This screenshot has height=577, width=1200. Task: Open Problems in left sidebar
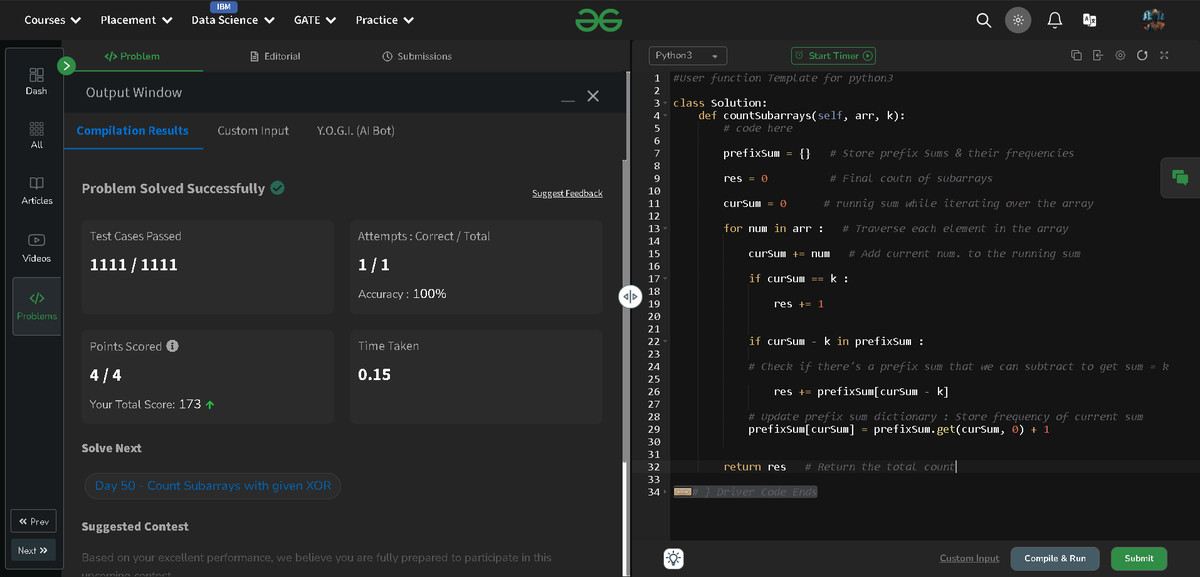point(36,305)
